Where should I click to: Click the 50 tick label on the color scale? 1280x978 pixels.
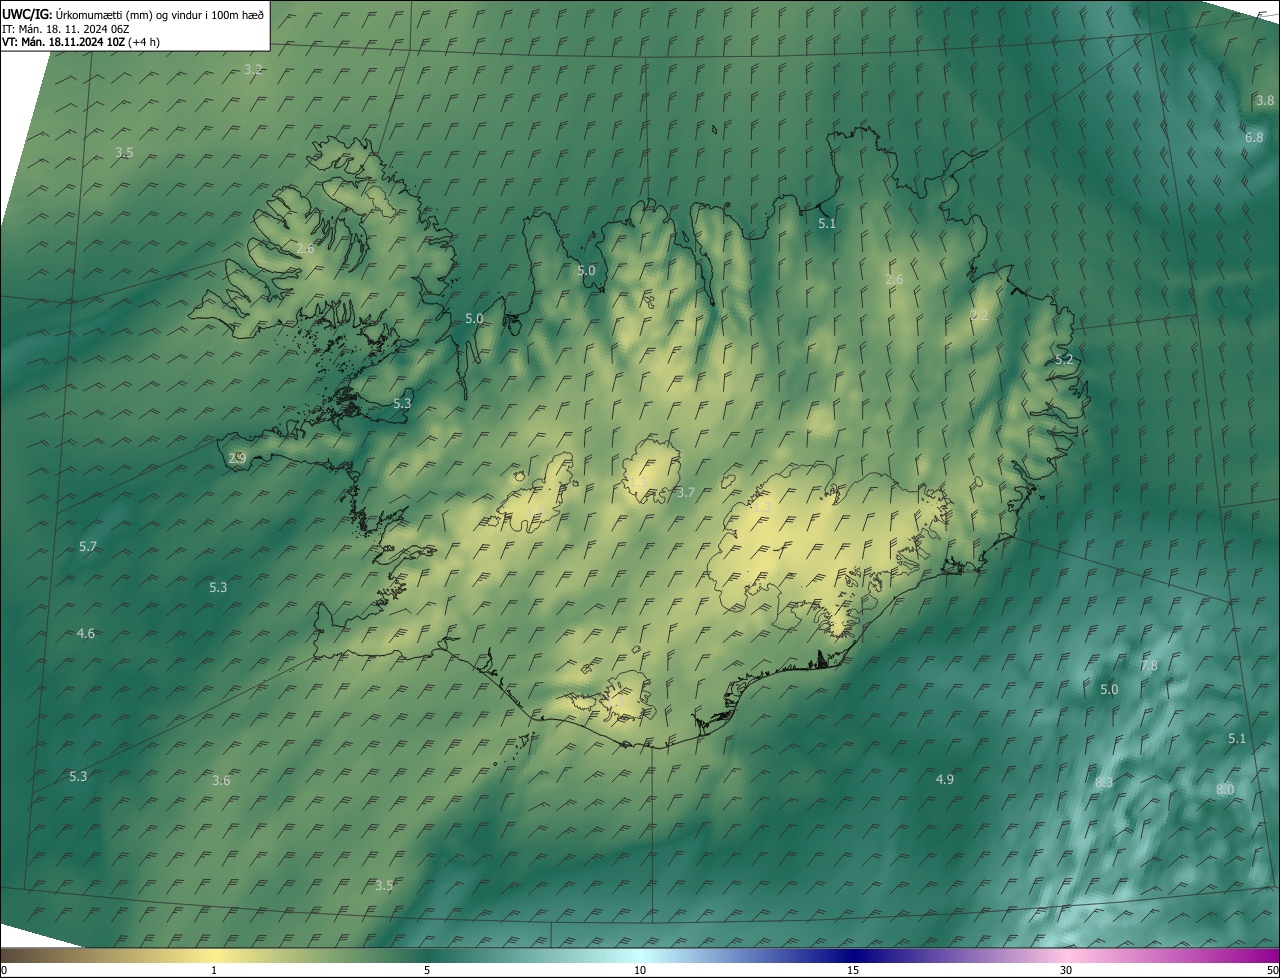(1272, 970)
